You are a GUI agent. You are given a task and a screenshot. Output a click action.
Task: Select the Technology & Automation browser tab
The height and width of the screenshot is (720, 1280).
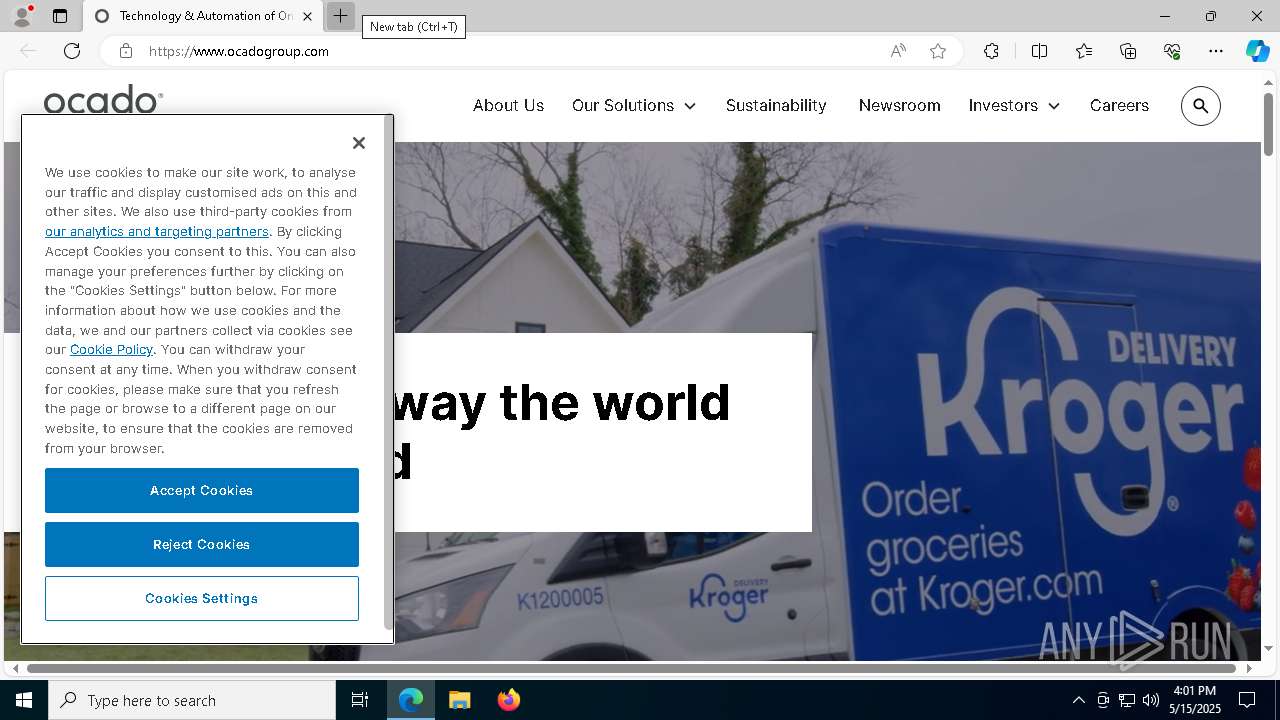coord(203,16)
